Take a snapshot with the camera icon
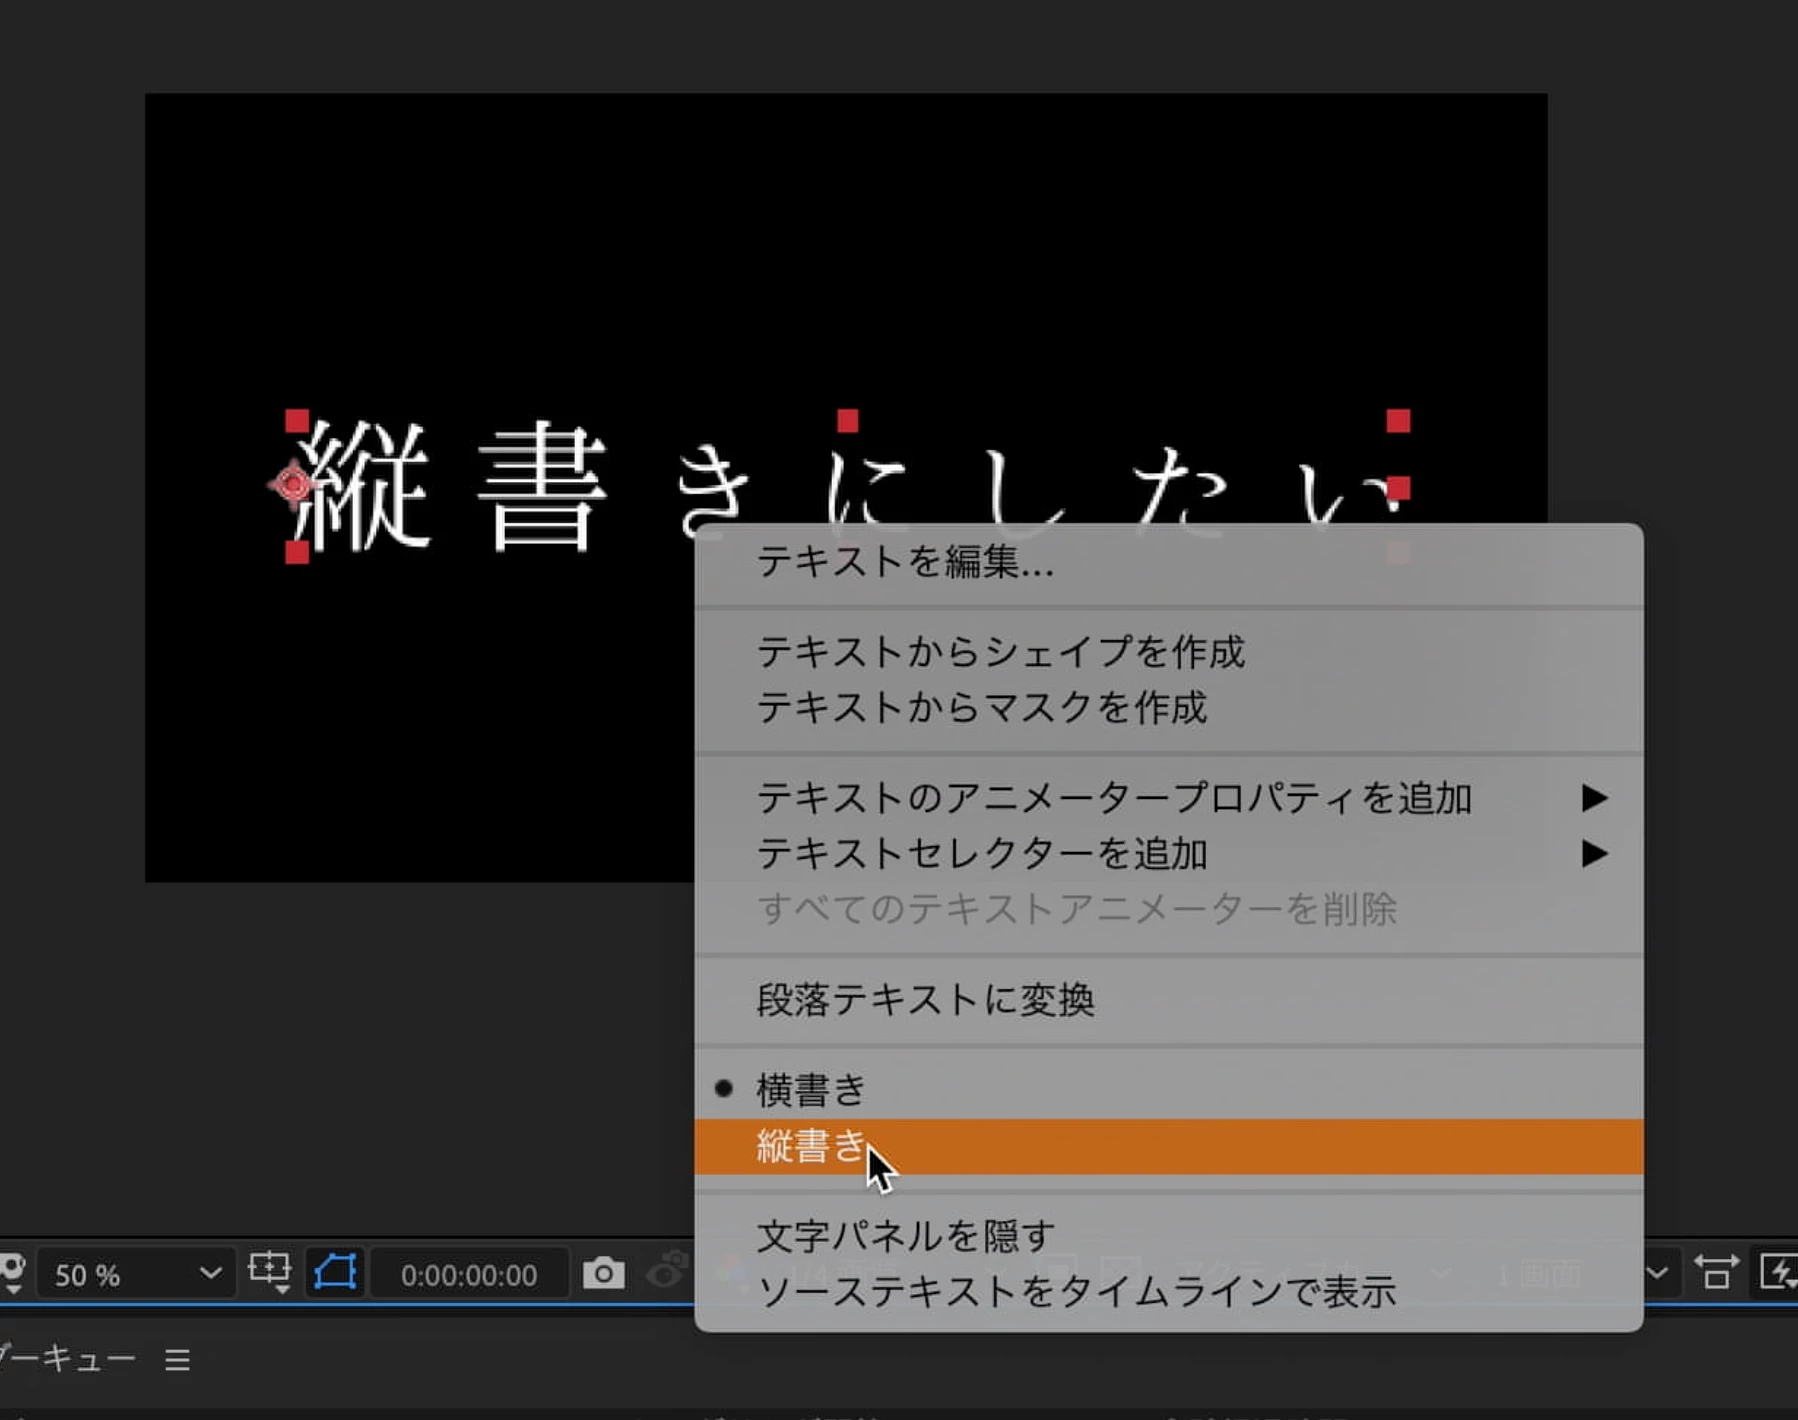The height and width of the screenshot is (1420, 1798). [x=603, y=1273]
